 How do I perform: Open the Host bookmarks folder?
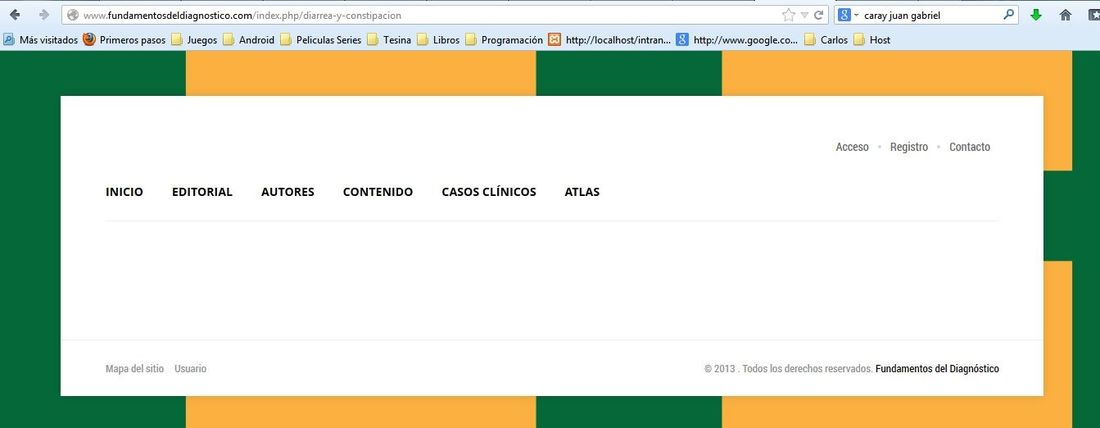pyautogui.click(x=873, y=40)
